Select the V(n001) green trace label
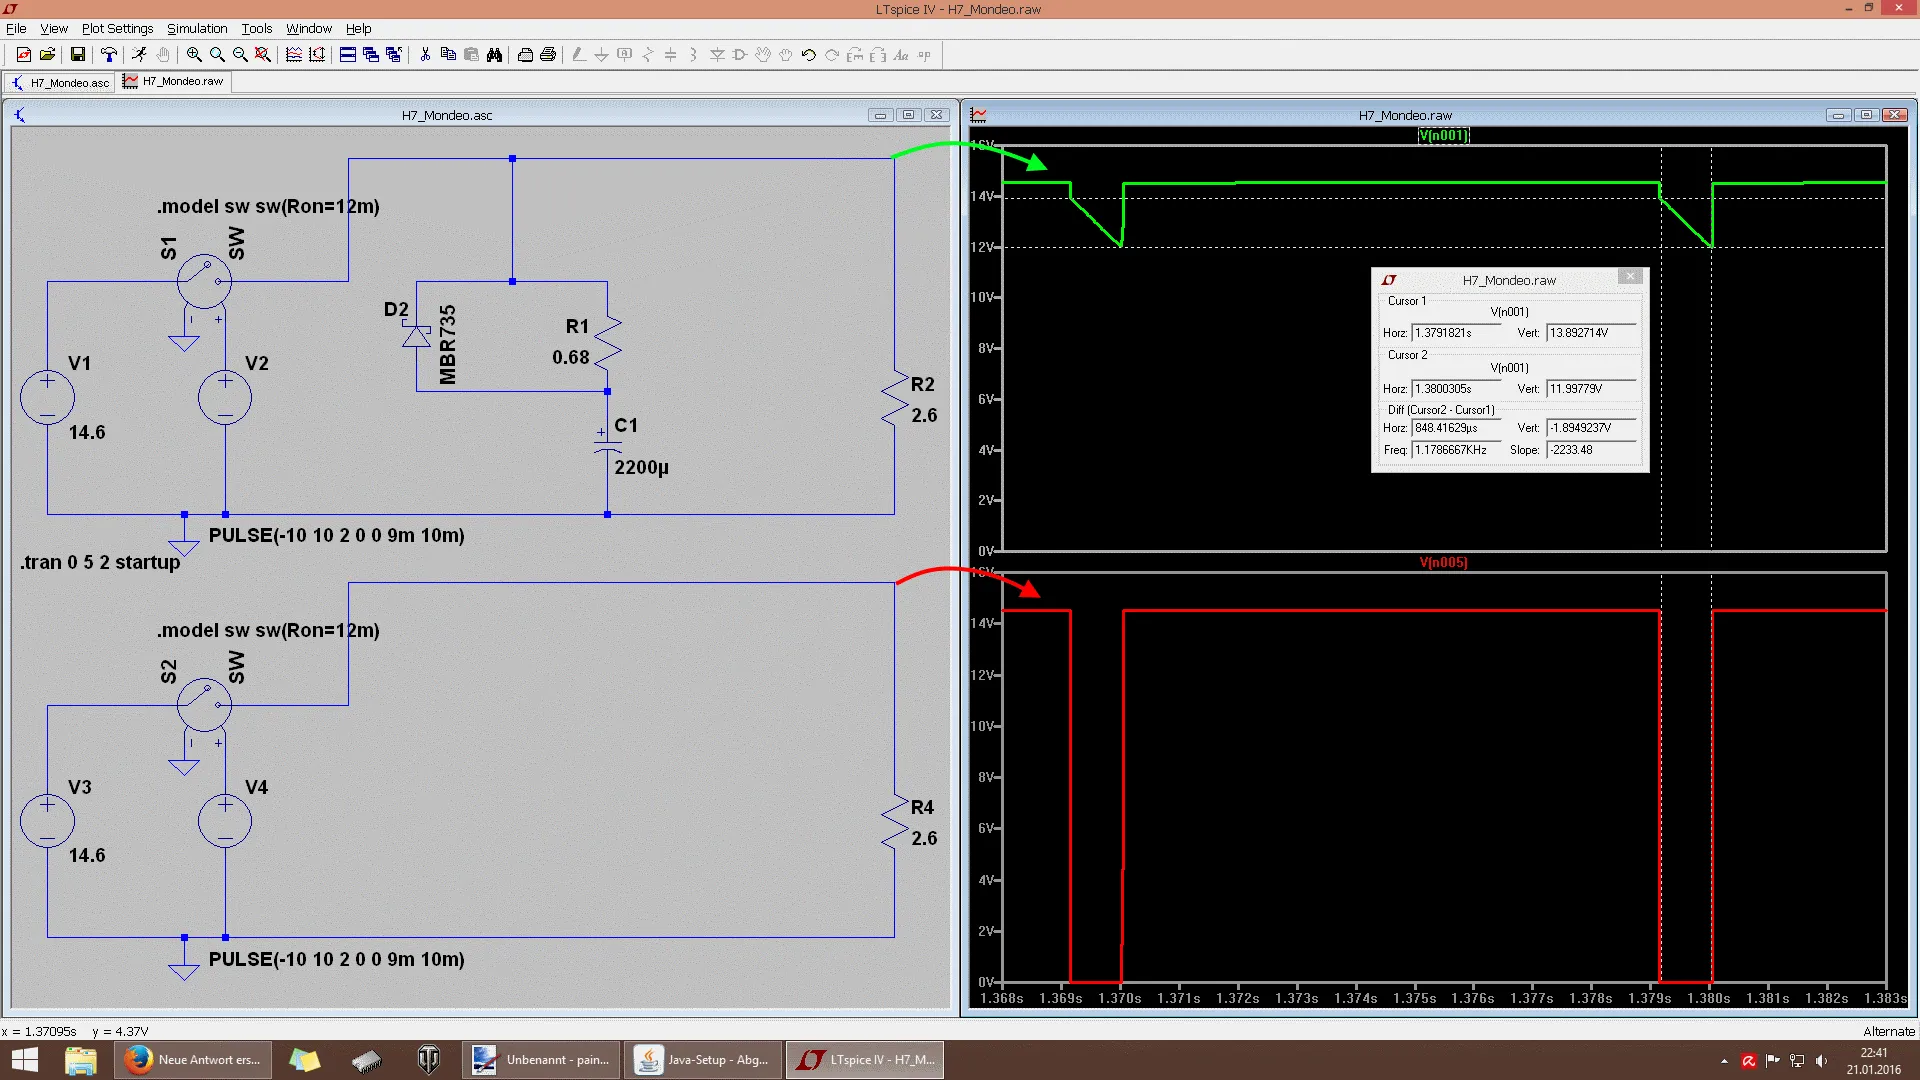Image resolution: width=1920 pixels, height=1080 pixels. (x=1443, y=135)
